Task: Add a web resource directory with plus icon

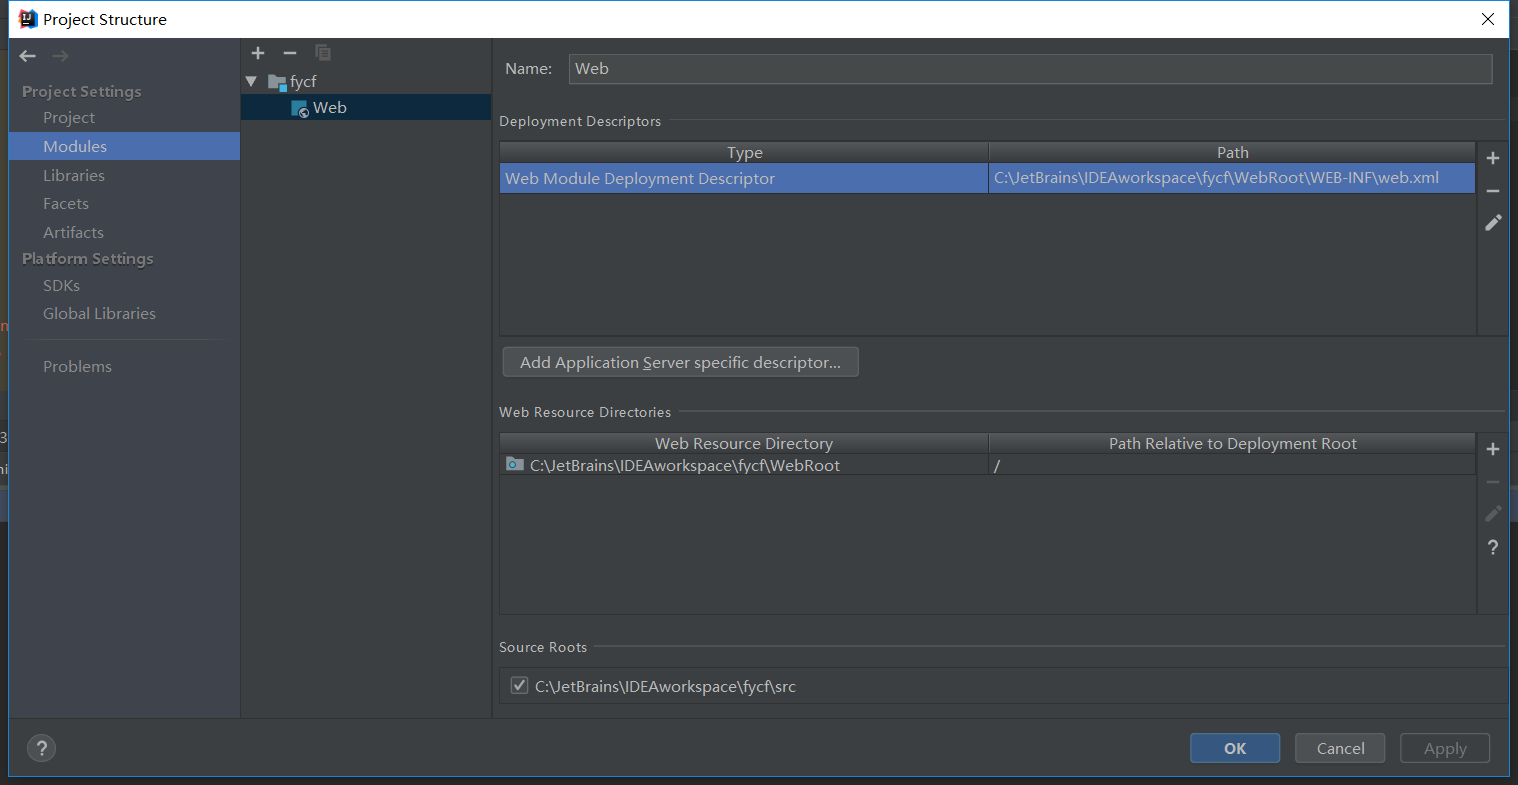Action: (1492, 449)
